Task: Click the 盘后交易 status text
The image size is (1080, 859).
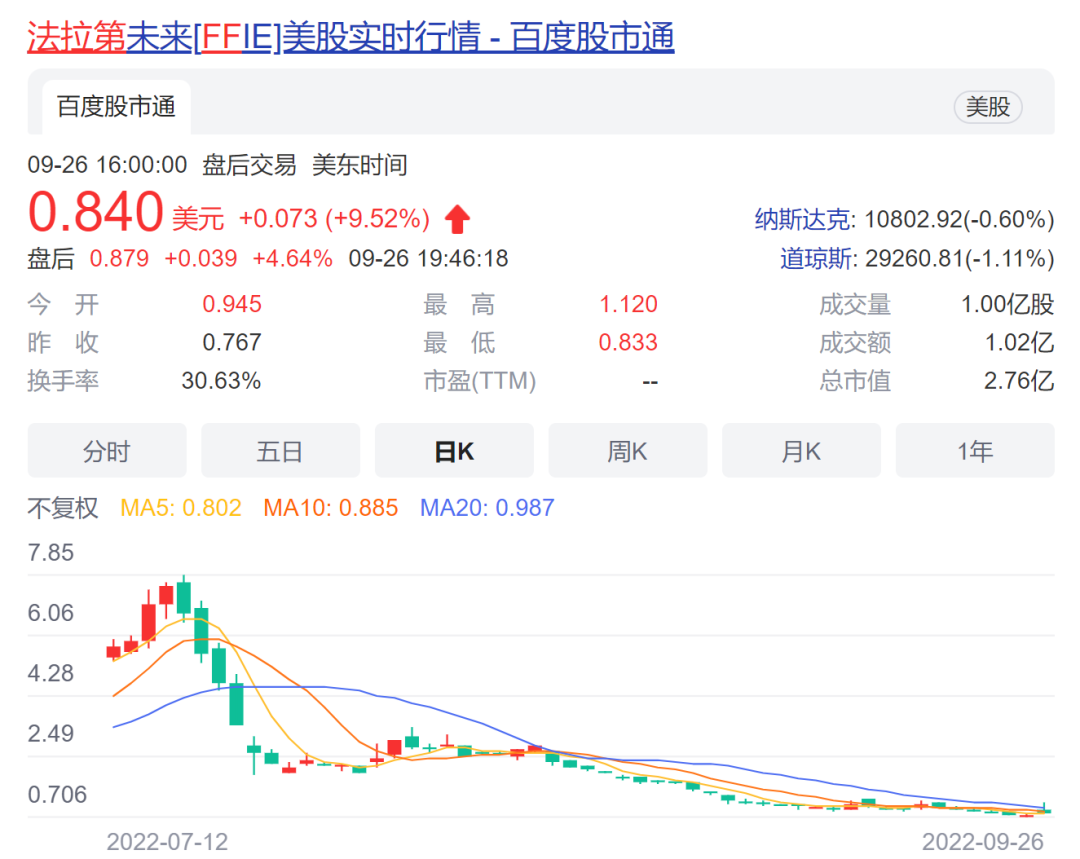Action: (249, 165)
